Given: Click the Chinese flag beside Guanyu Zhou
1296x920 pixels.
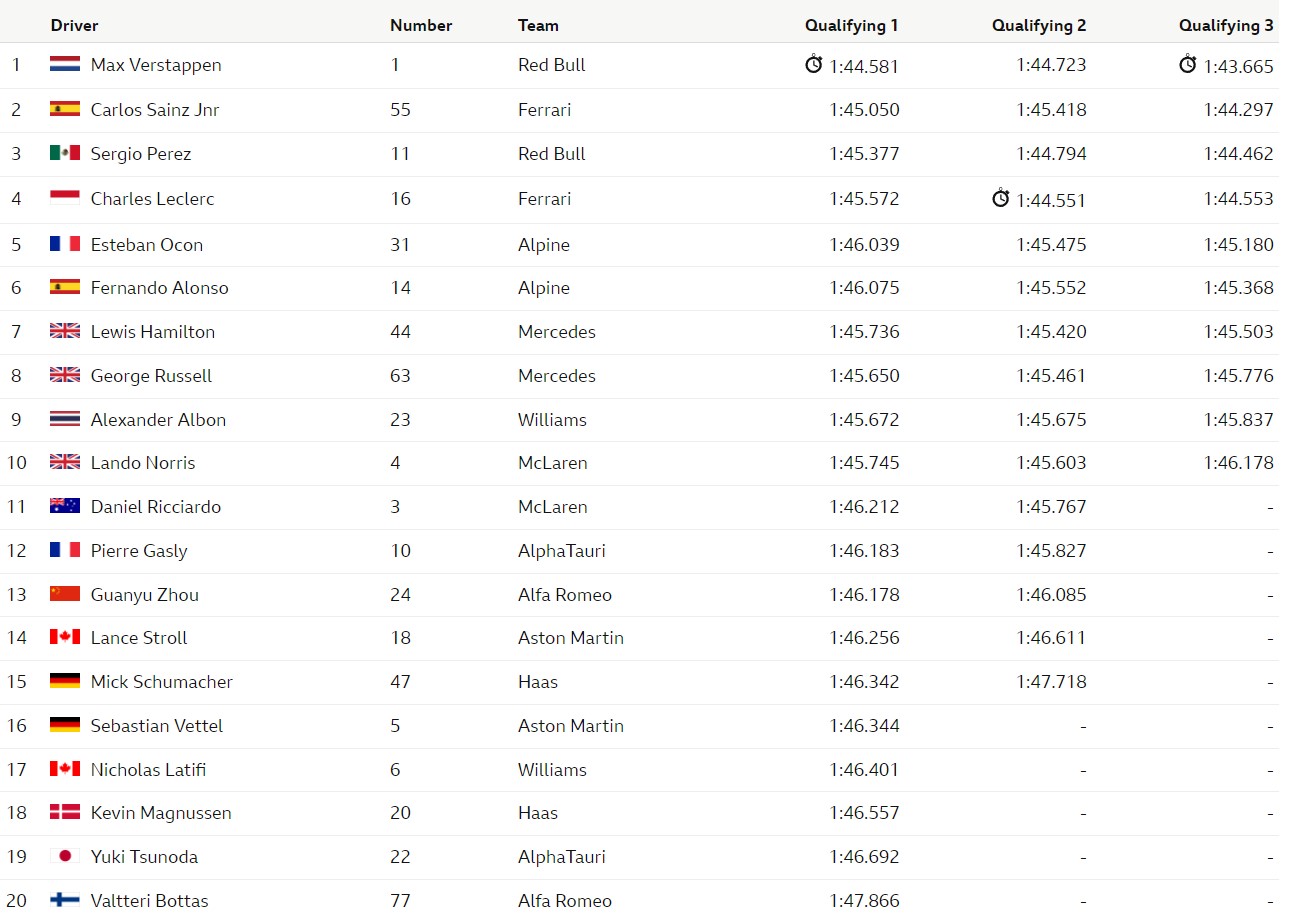Looking at the screenshot, I should tap(65, 594).
